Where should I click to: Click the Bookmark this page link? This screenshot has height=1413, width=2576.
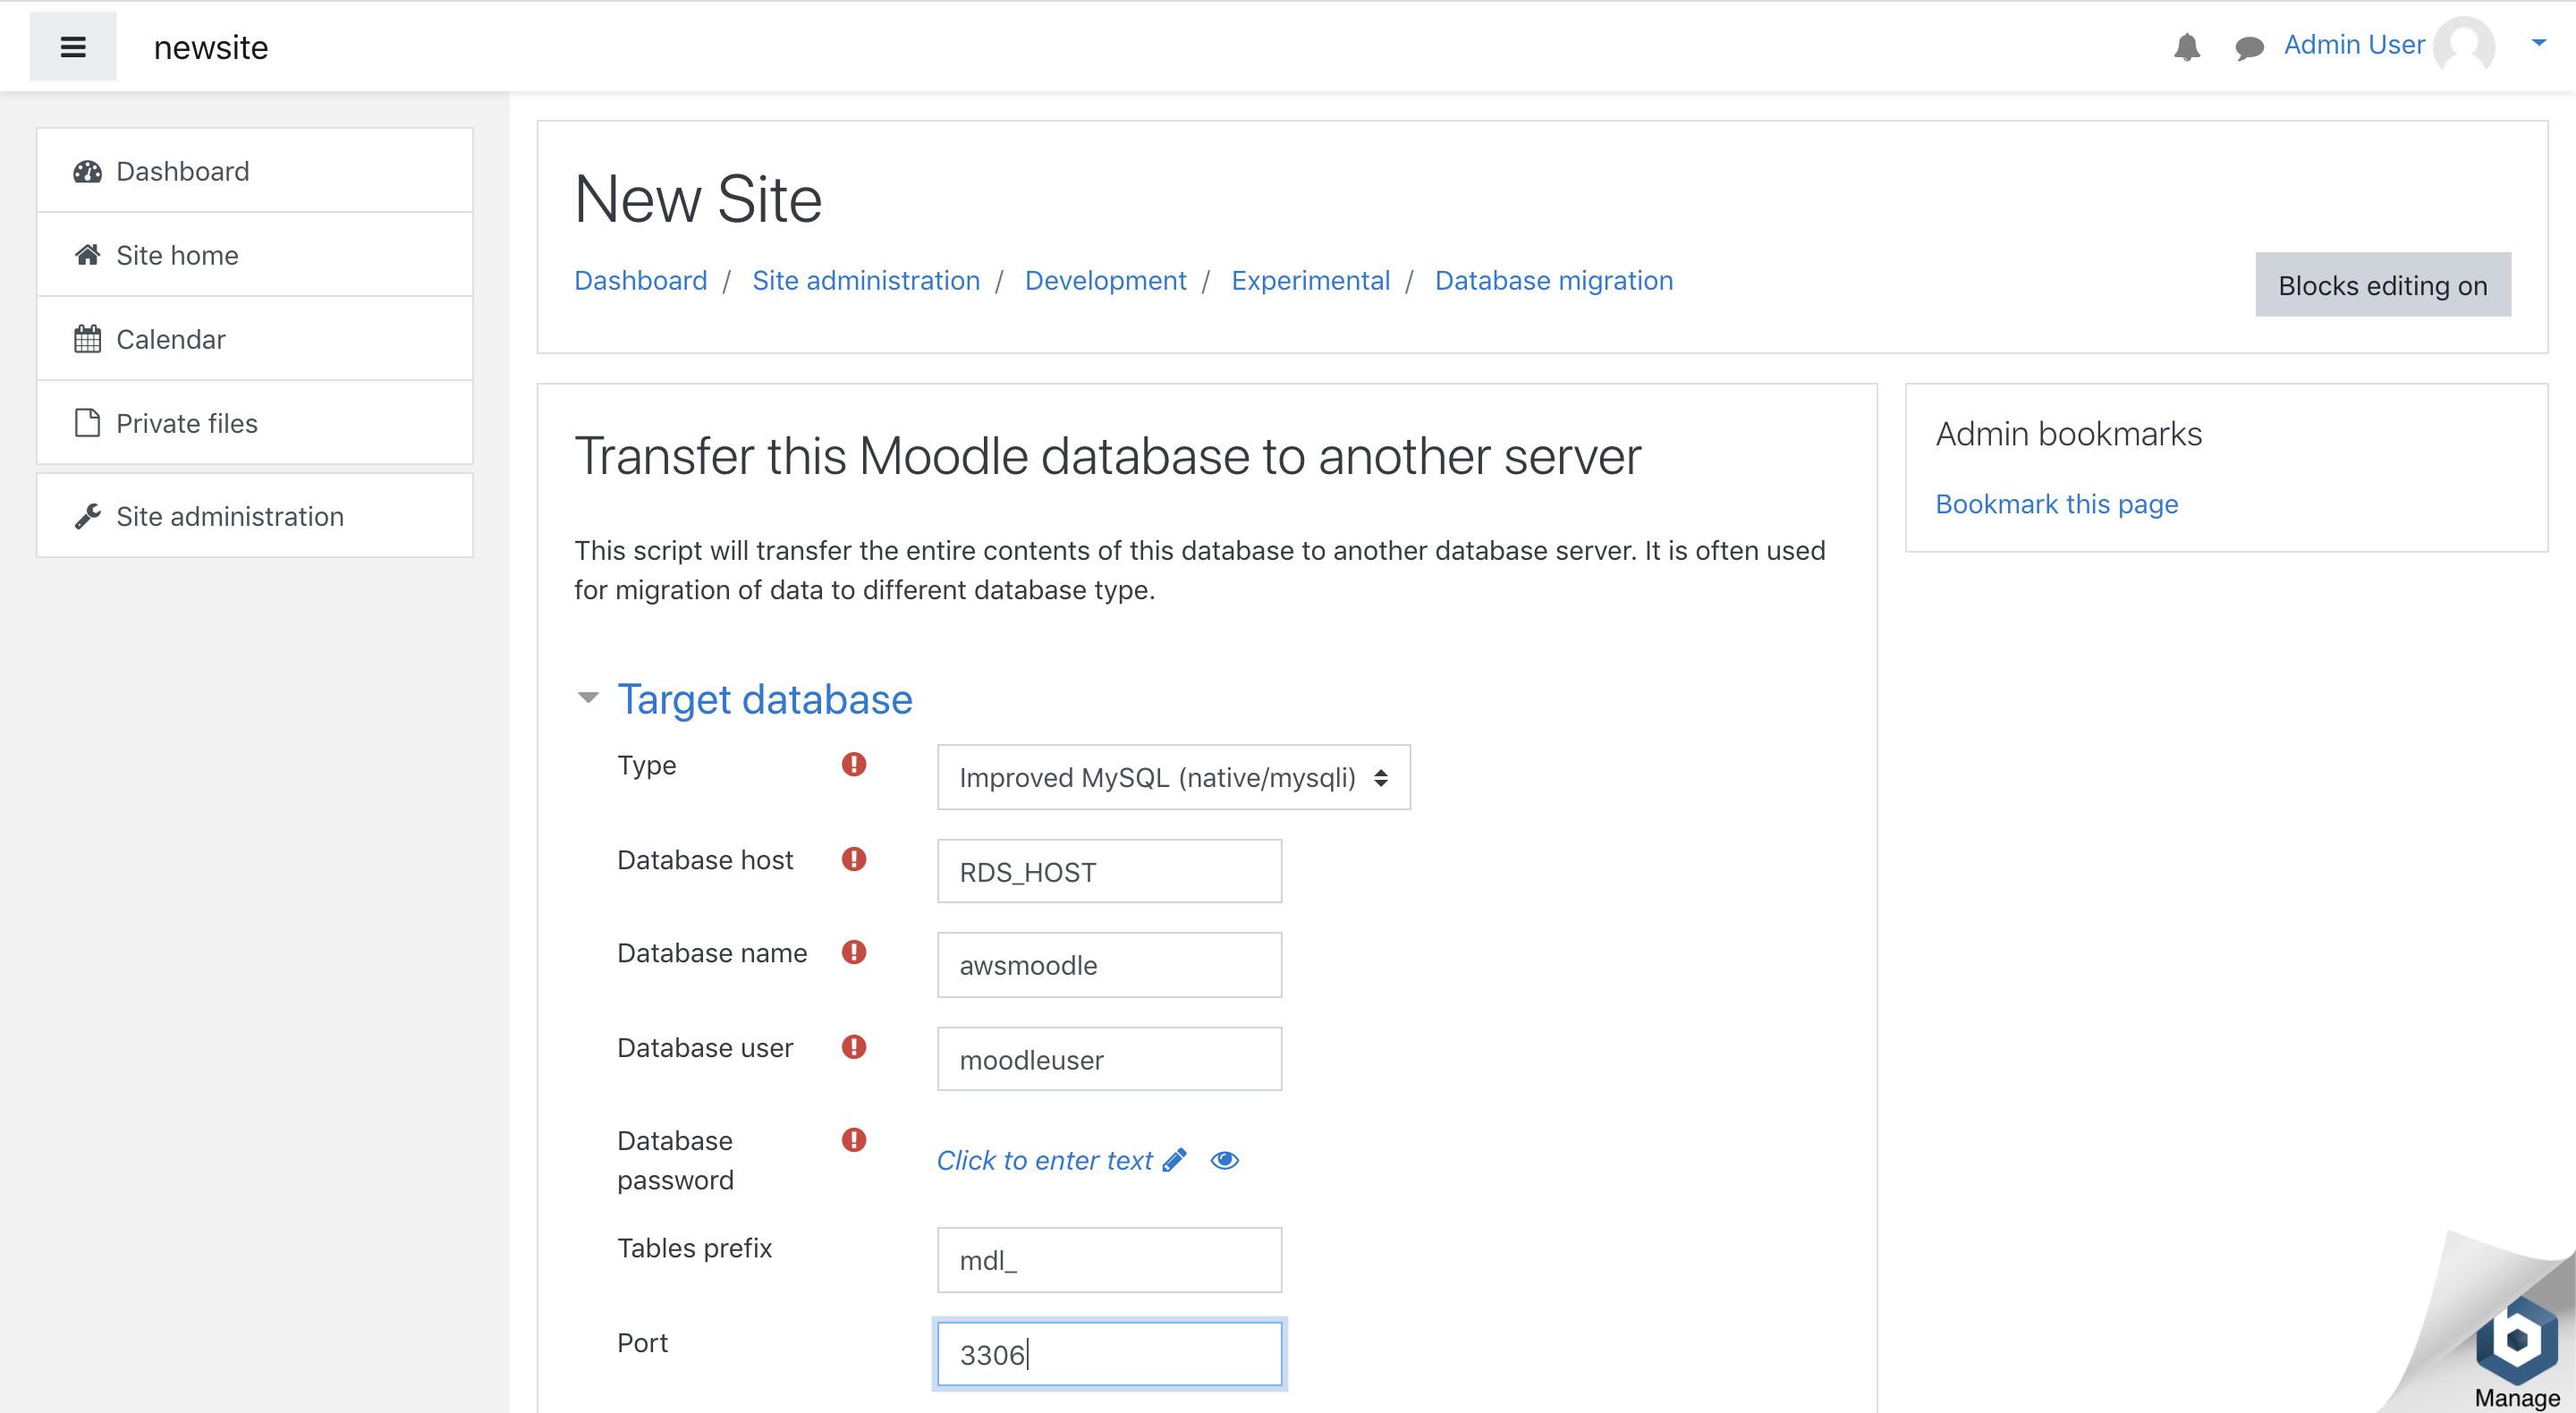coord(2056,504)
